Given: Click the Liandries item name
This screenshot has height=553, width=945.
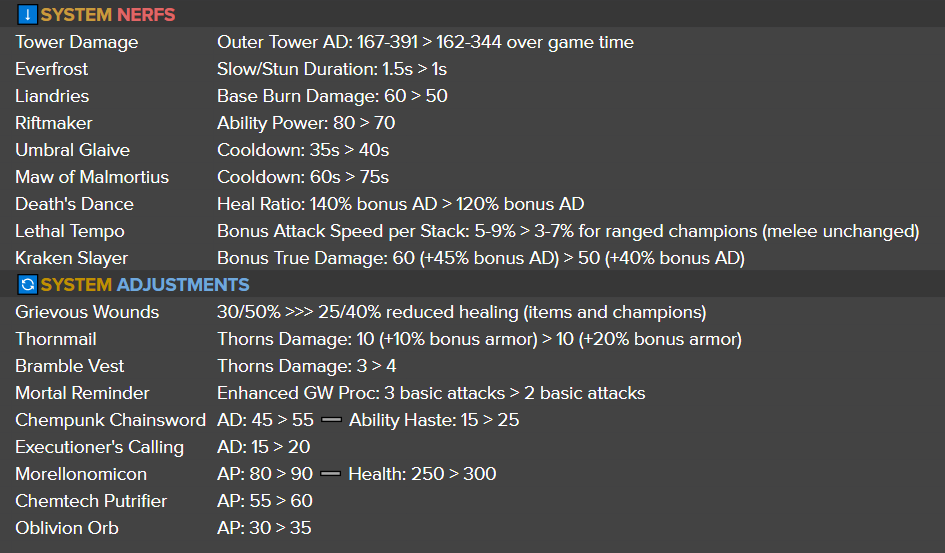Looking at the screenshot, I should tap(52, 96).
